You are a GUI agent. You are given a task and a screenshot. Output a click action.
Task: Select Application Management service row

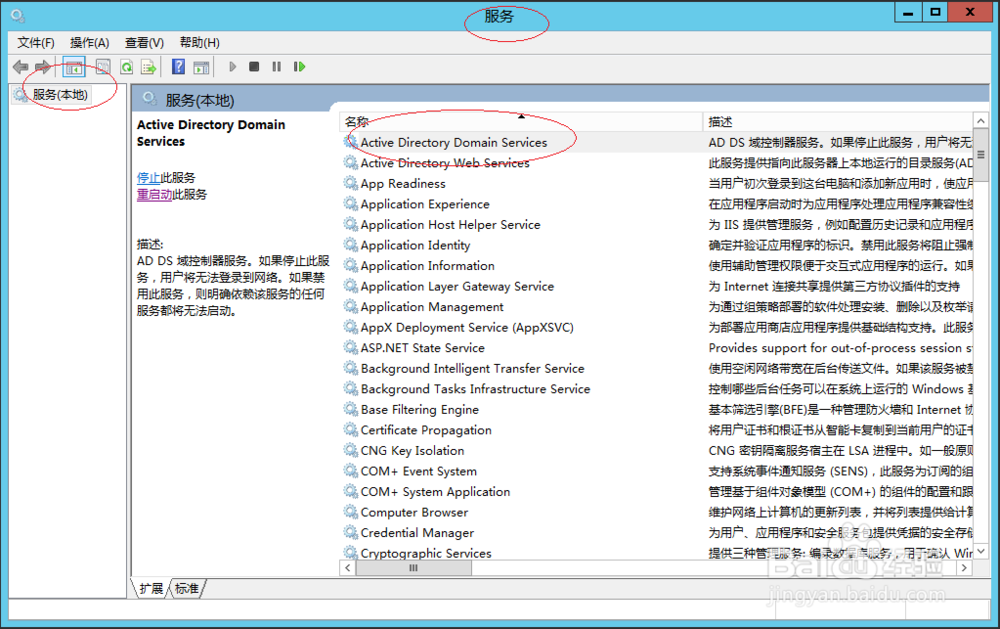coord(657,306)
